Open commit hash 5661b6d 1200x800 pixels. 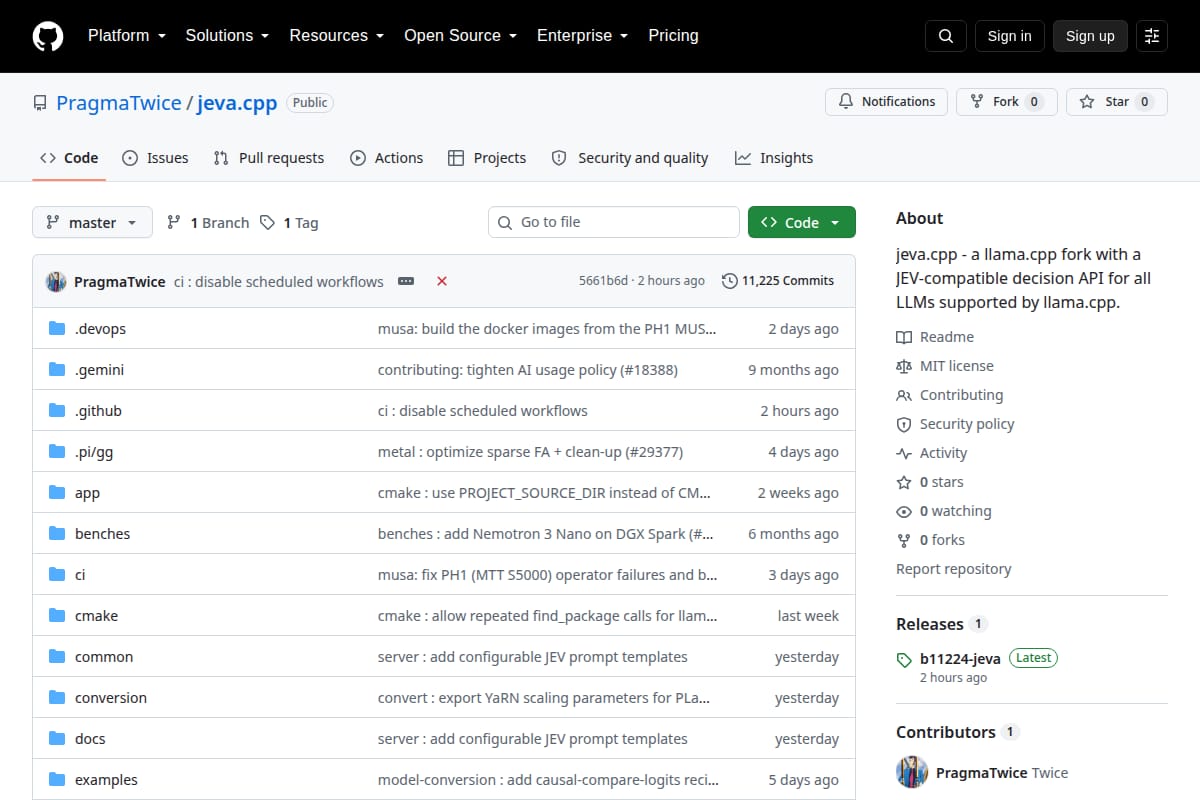pyautogui.click(x=603, y=281)
